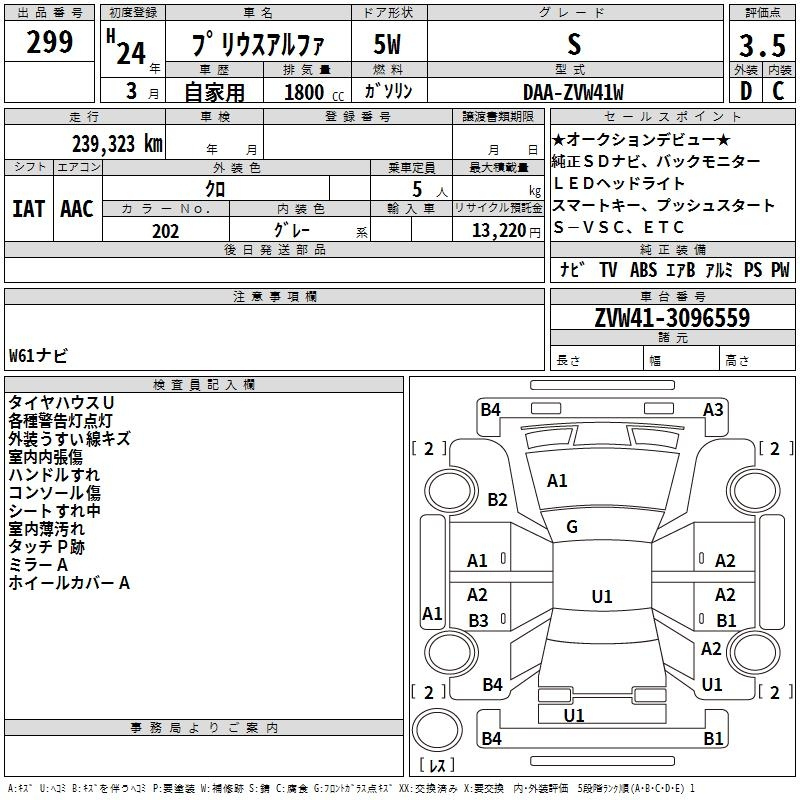Click the sales point ★オークションデビュー★

[641, 139]
